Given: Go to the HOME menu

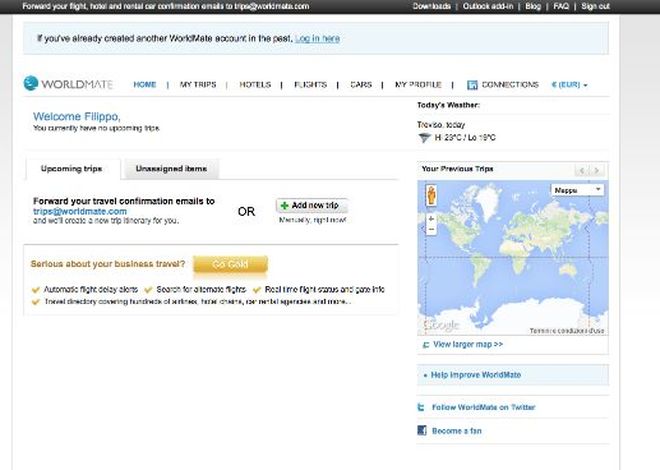Looking at the screenshot, I should (x=145, y=85).
